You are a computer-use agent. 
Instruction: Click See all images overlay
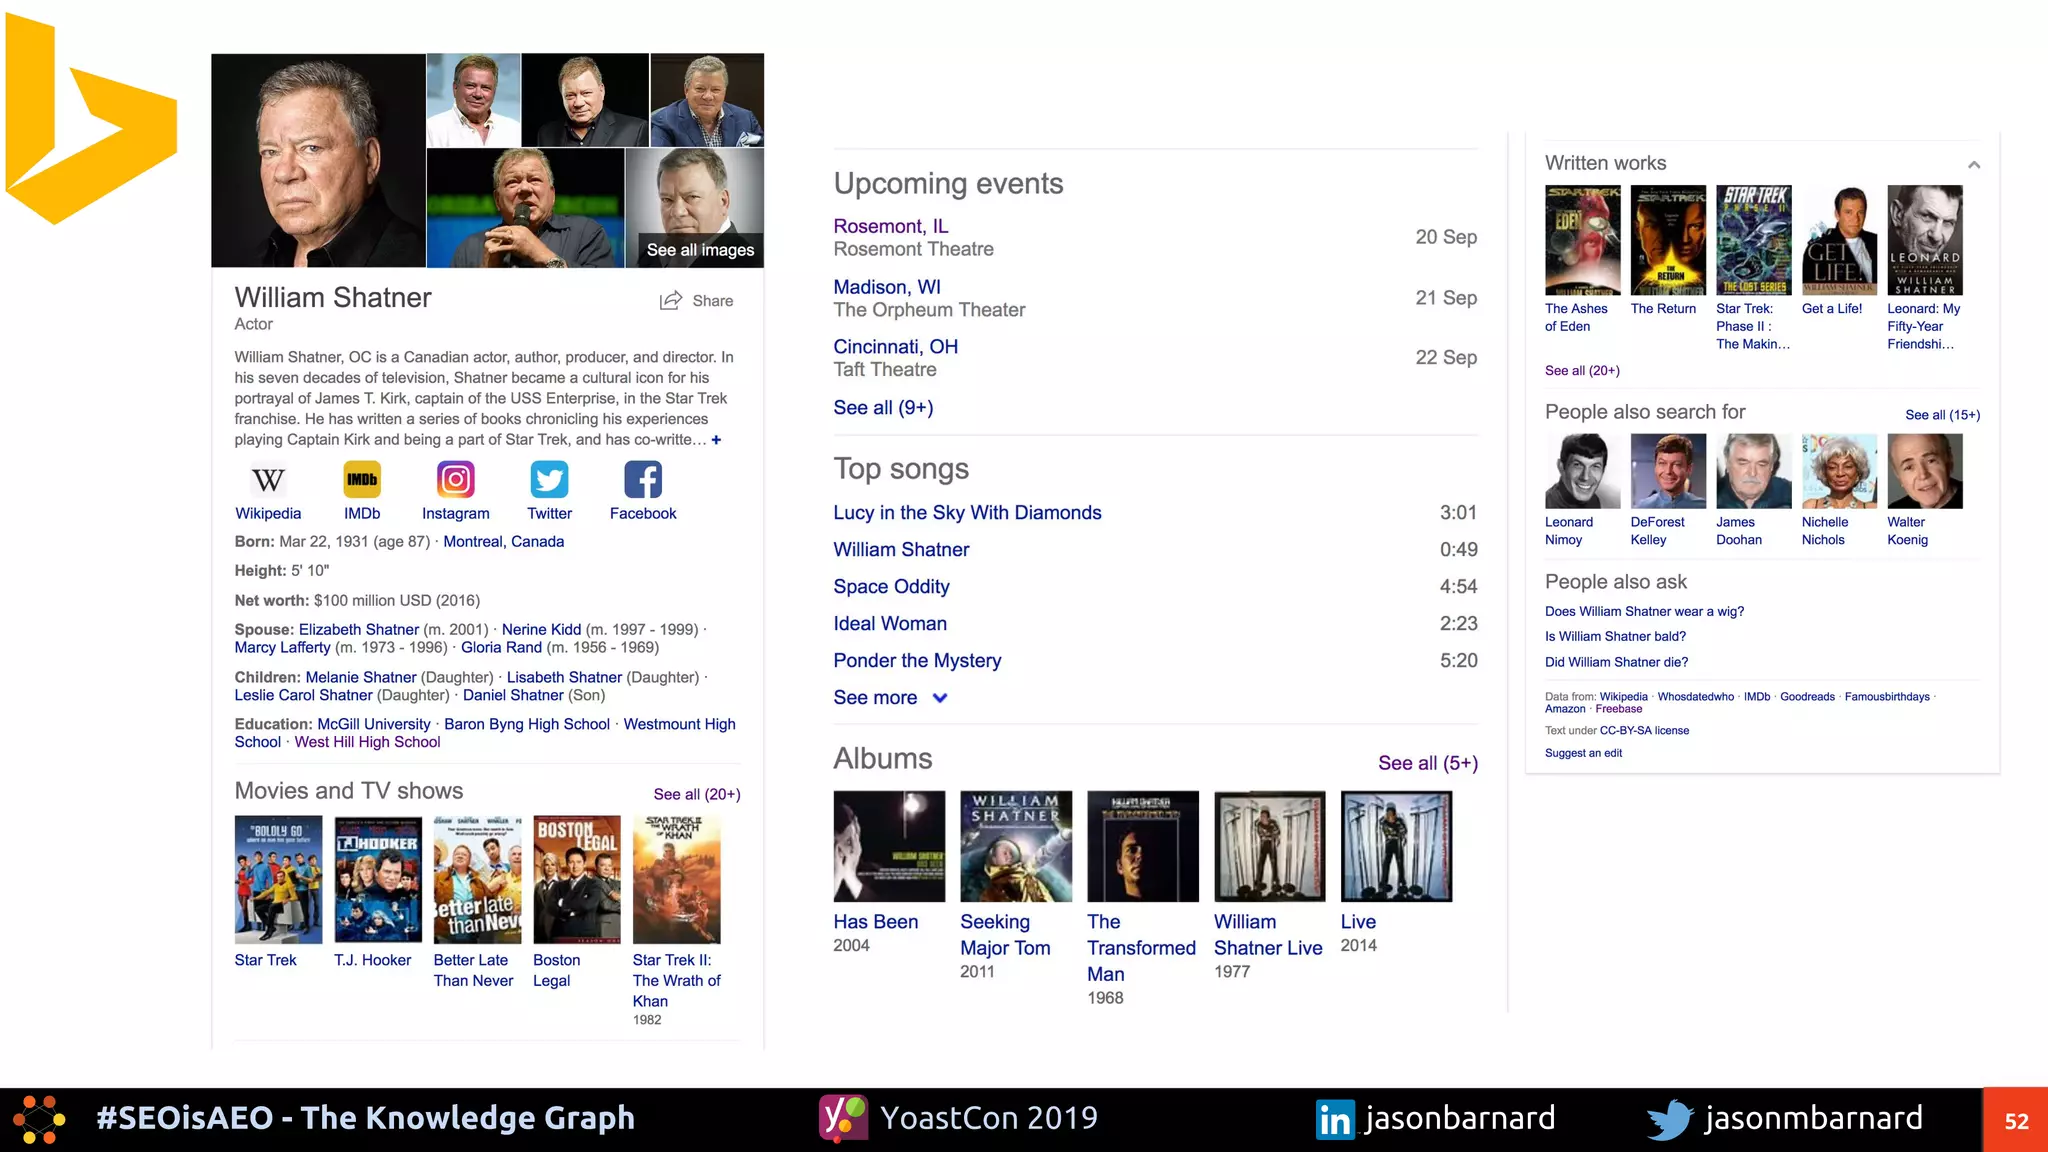click(700, 250)
